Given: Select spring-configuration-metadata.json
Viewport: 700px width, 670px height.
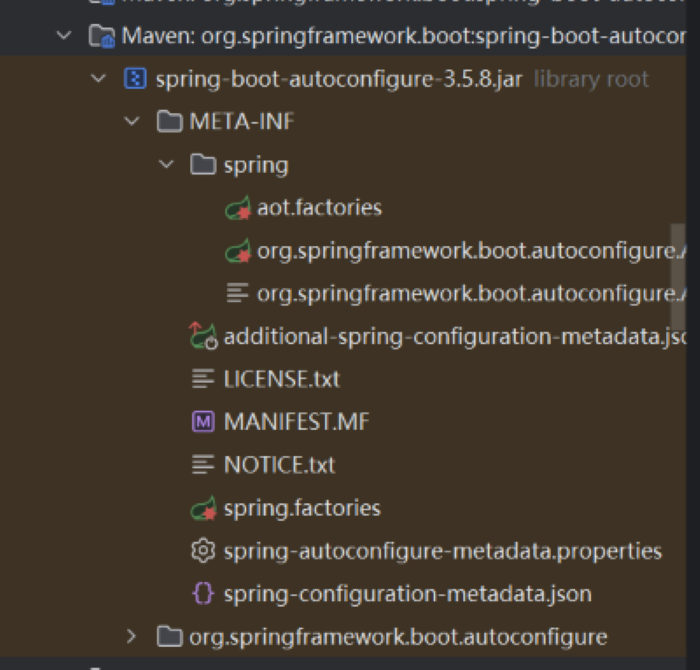Looking at the screenshot, I should tap(408, 594).
